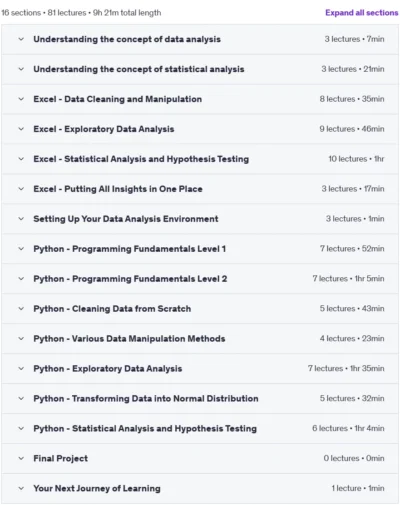Click chevron for Excel - Putting All Insights in One Place

pos(21,189)
